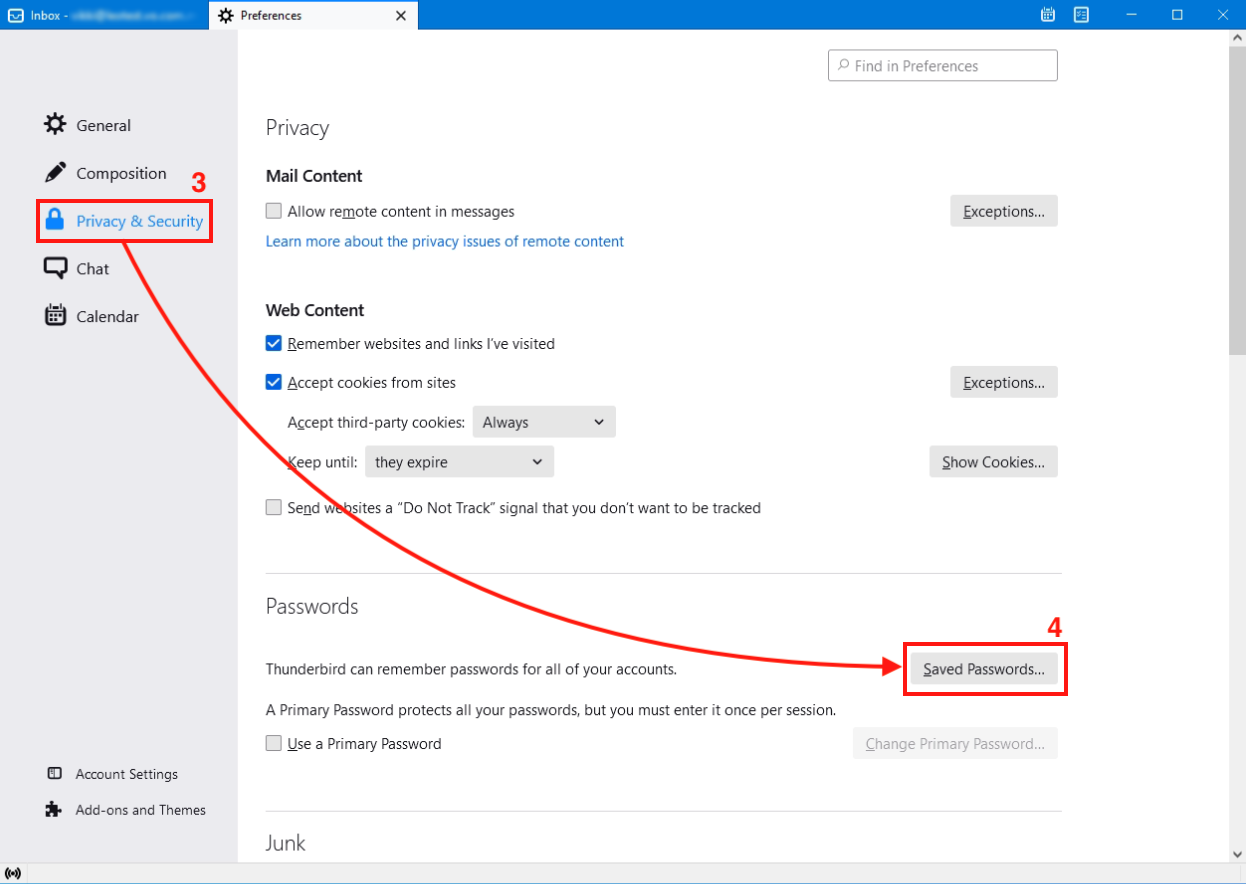Expand the Accept third-party cookies dropdown

(543, 422)
